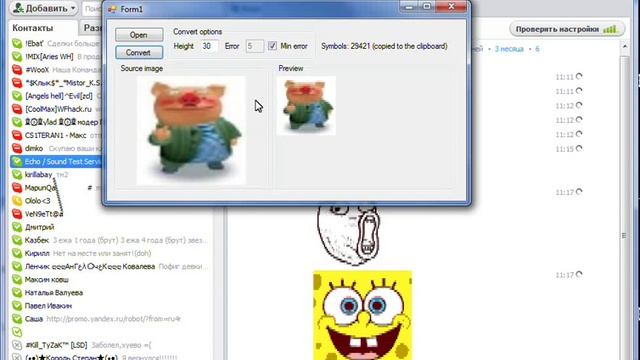Click the troll face image in chat
Screen dimensions: 640x360
(x=348, y=235)
